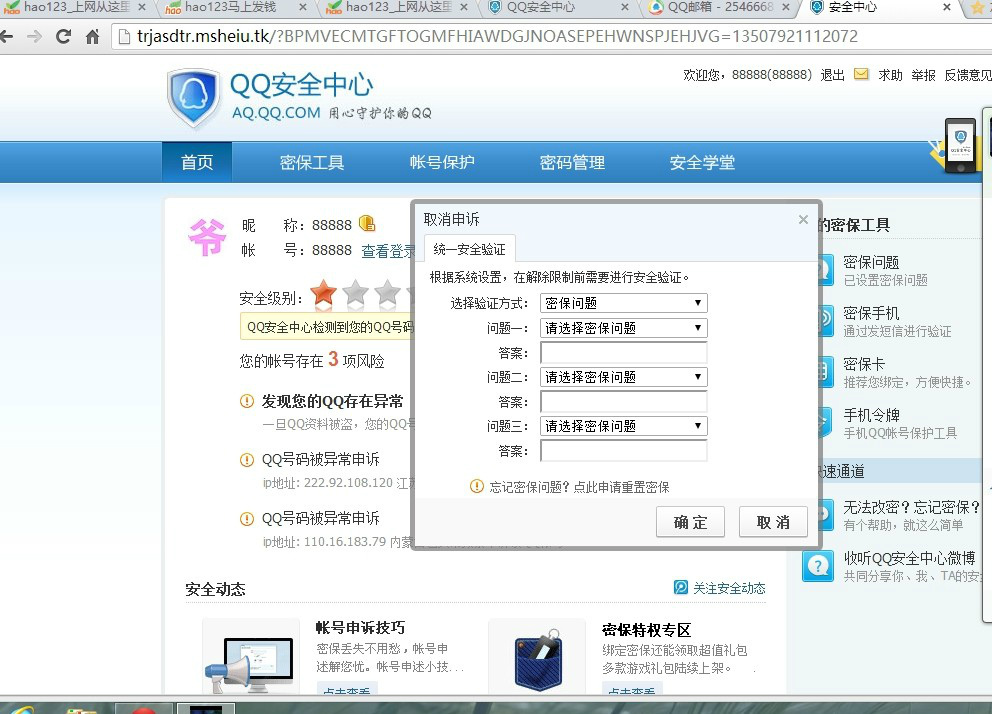Open the 选择验证方式 dropdown
The height and width of the screenshot is (714, 992).
[x=624, y=303]
